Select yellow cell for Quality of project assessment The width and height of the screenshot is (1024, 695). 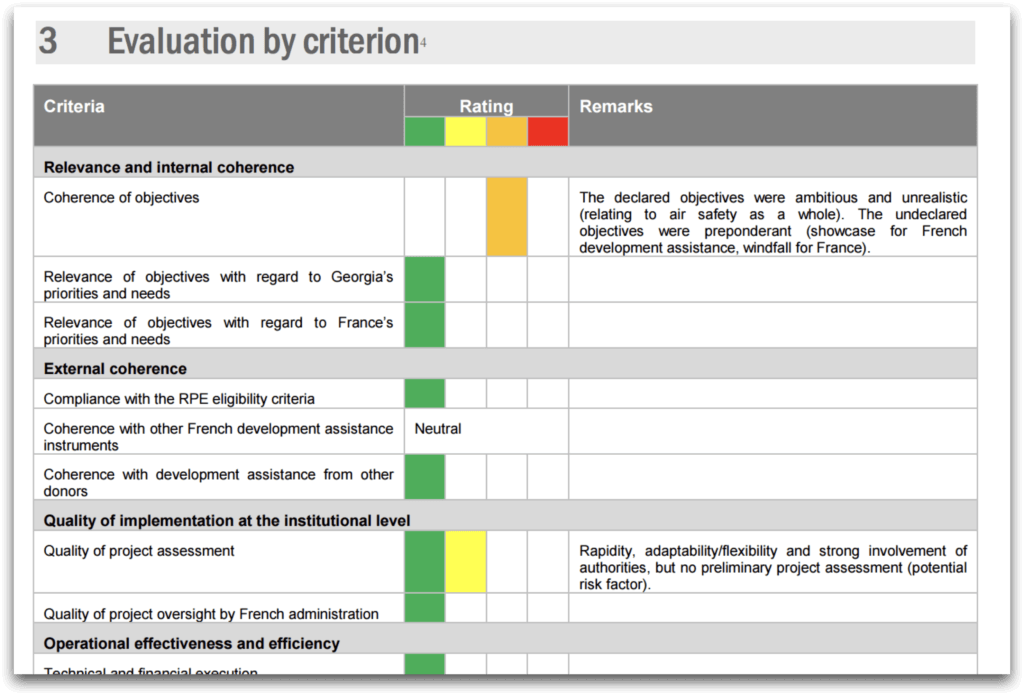(x=466, y=562)
